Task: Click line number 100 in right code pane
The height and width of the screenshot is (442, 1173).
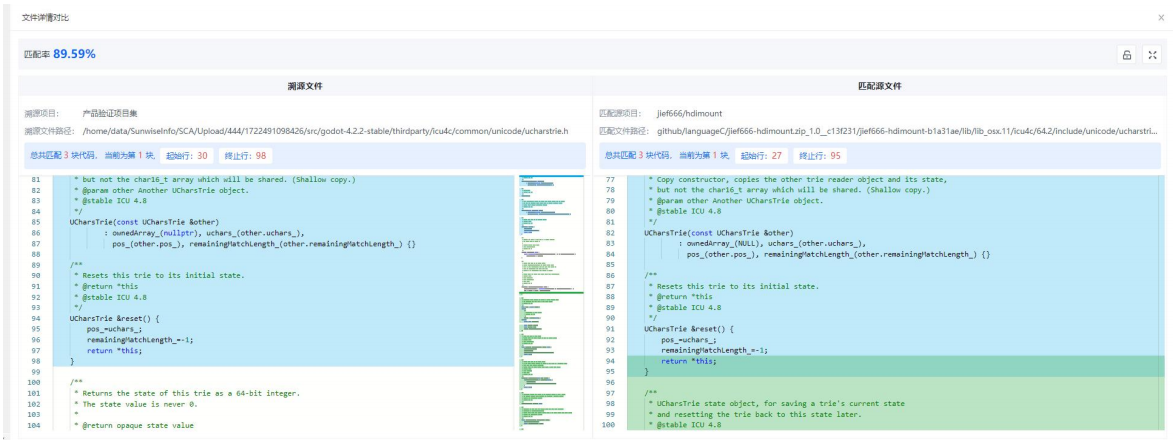Action: 608,425
